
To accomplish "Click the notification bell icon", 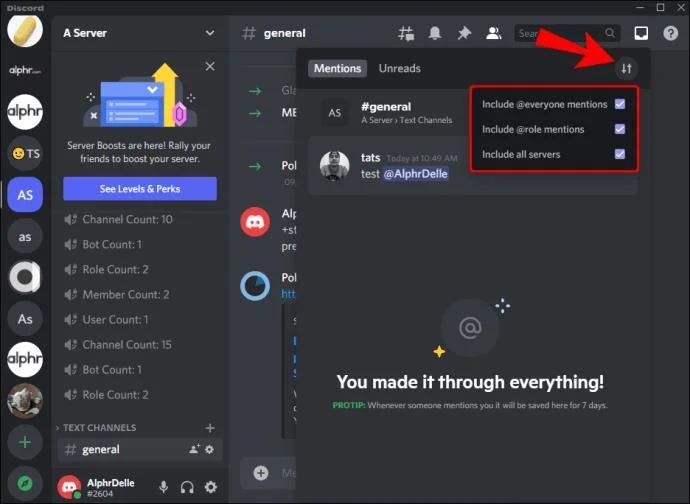I will 435,33.
